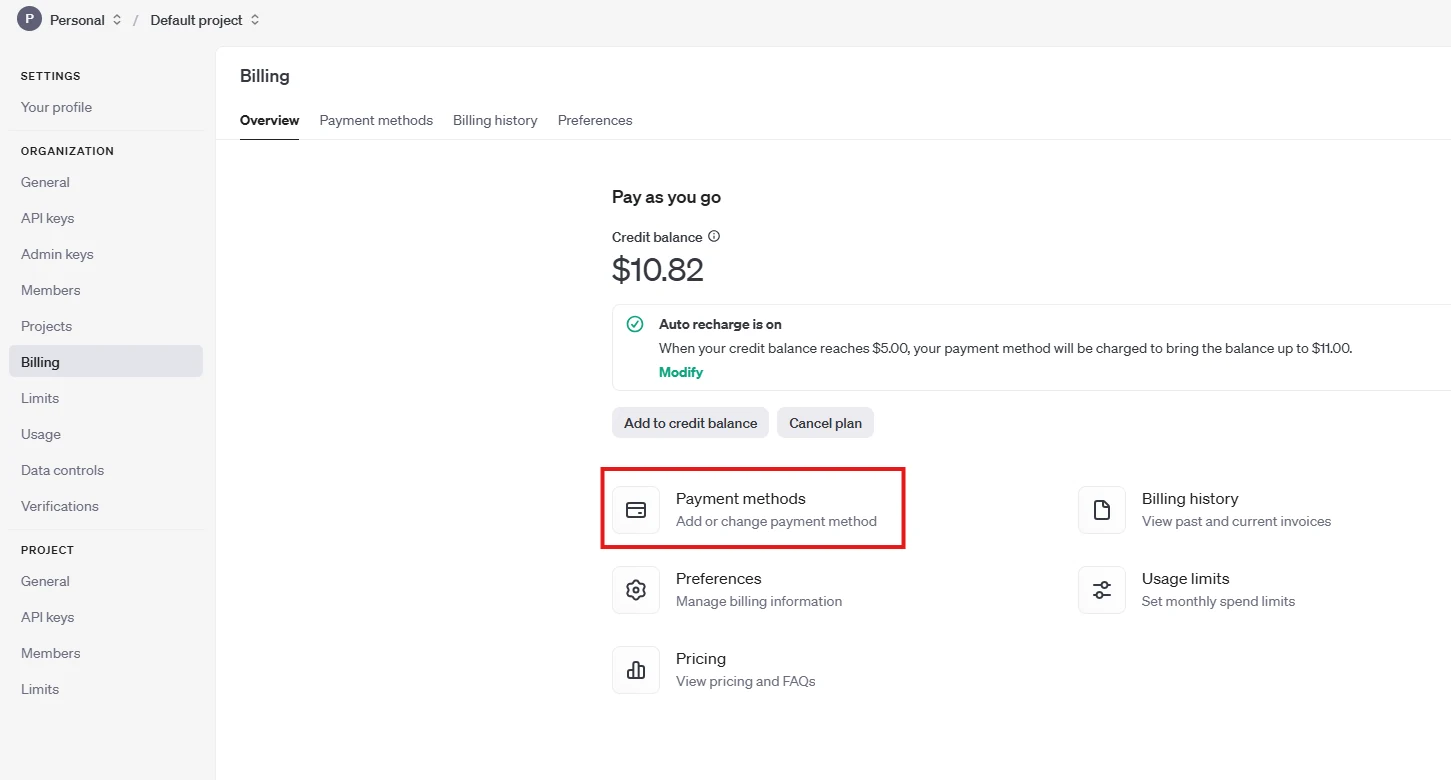Open project API keys in the sidebar
Screen dimensions: 1451x780
tap(47, 617)
